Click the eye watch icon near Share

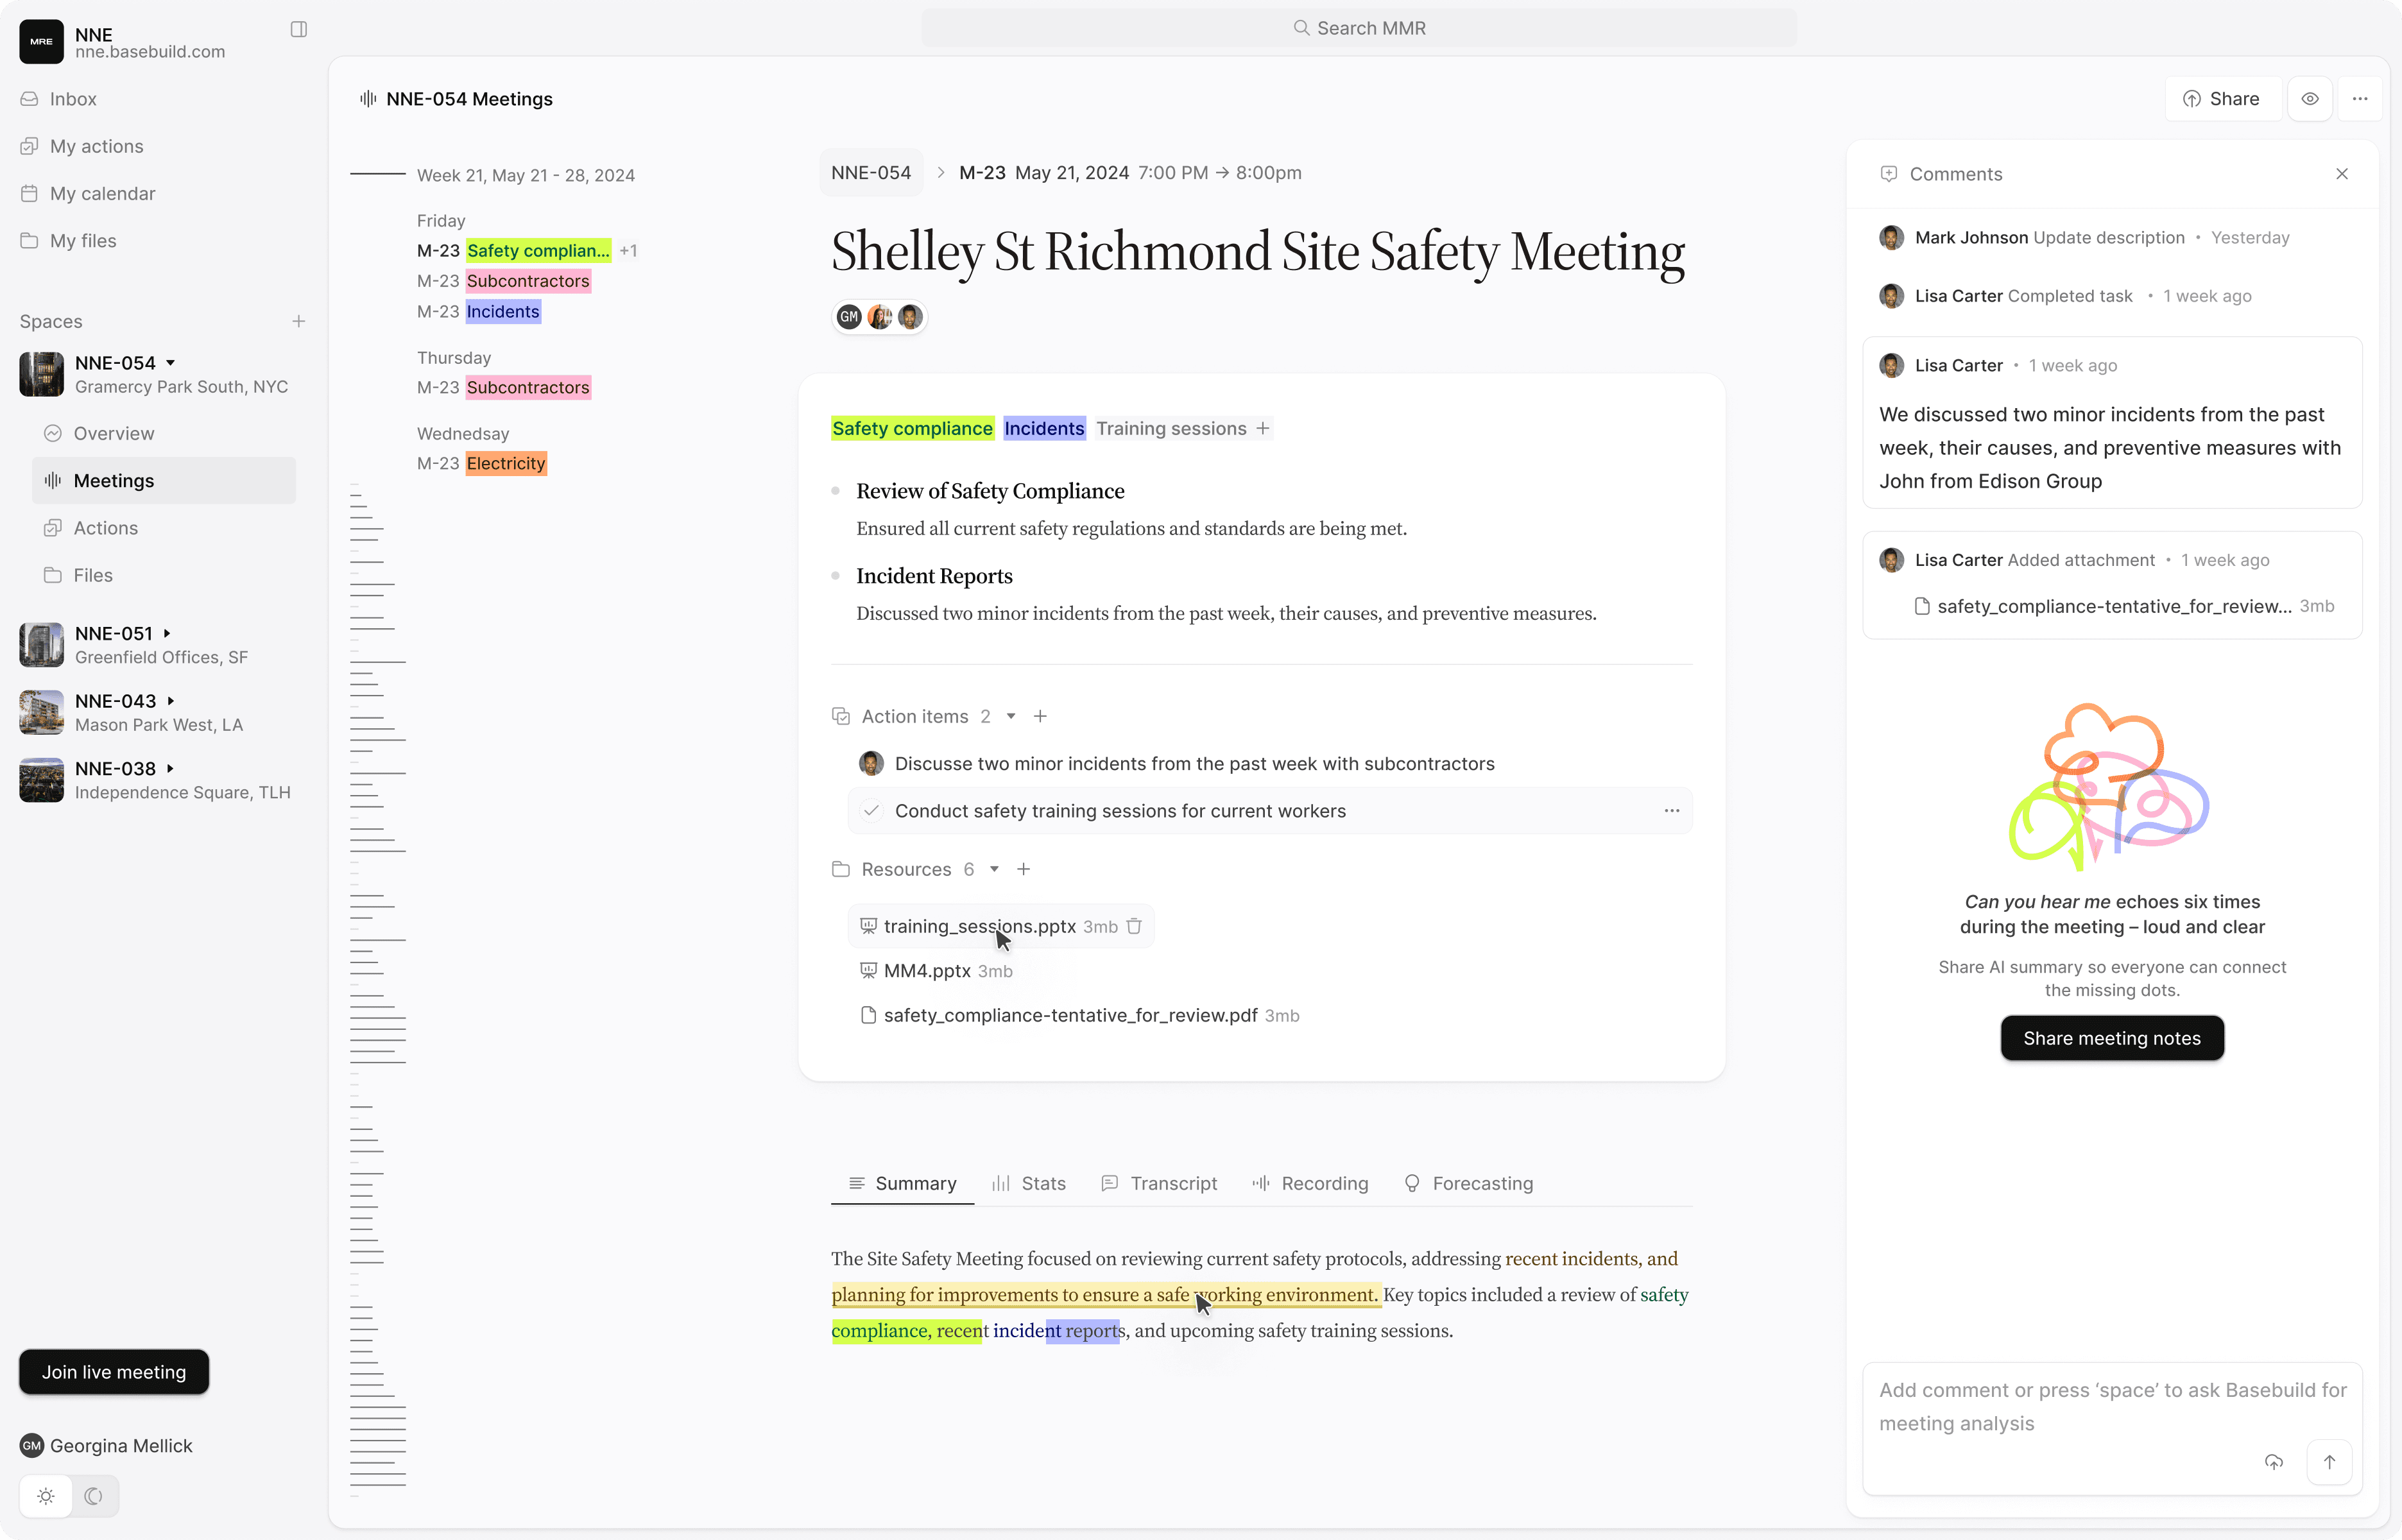coord(2310,99)
